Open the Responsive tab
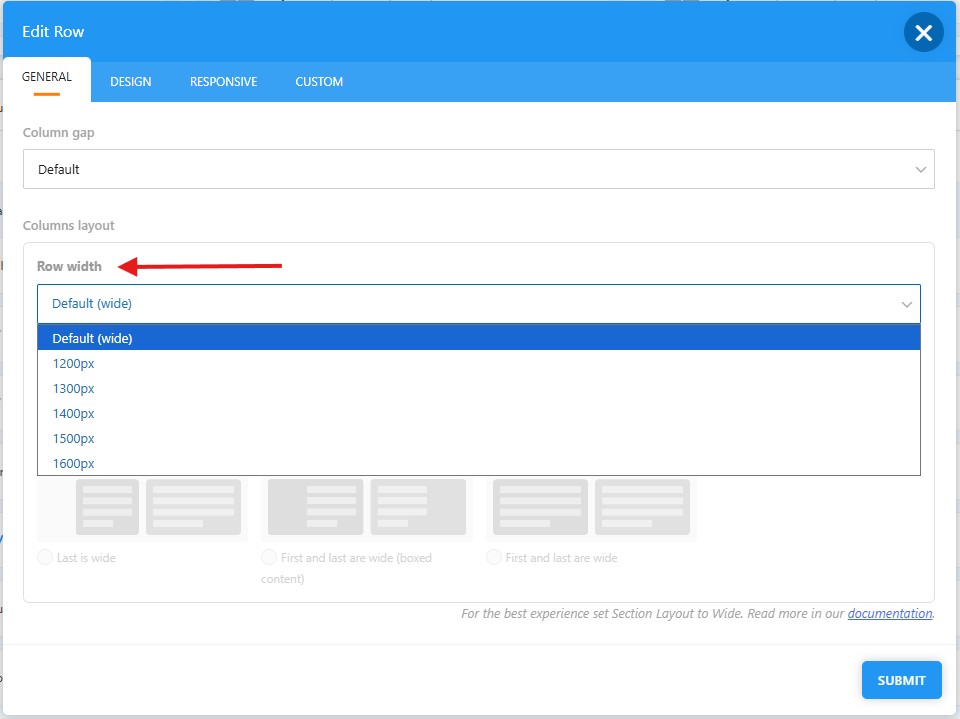Screen dimensions: 960x719 click(223, 81)
